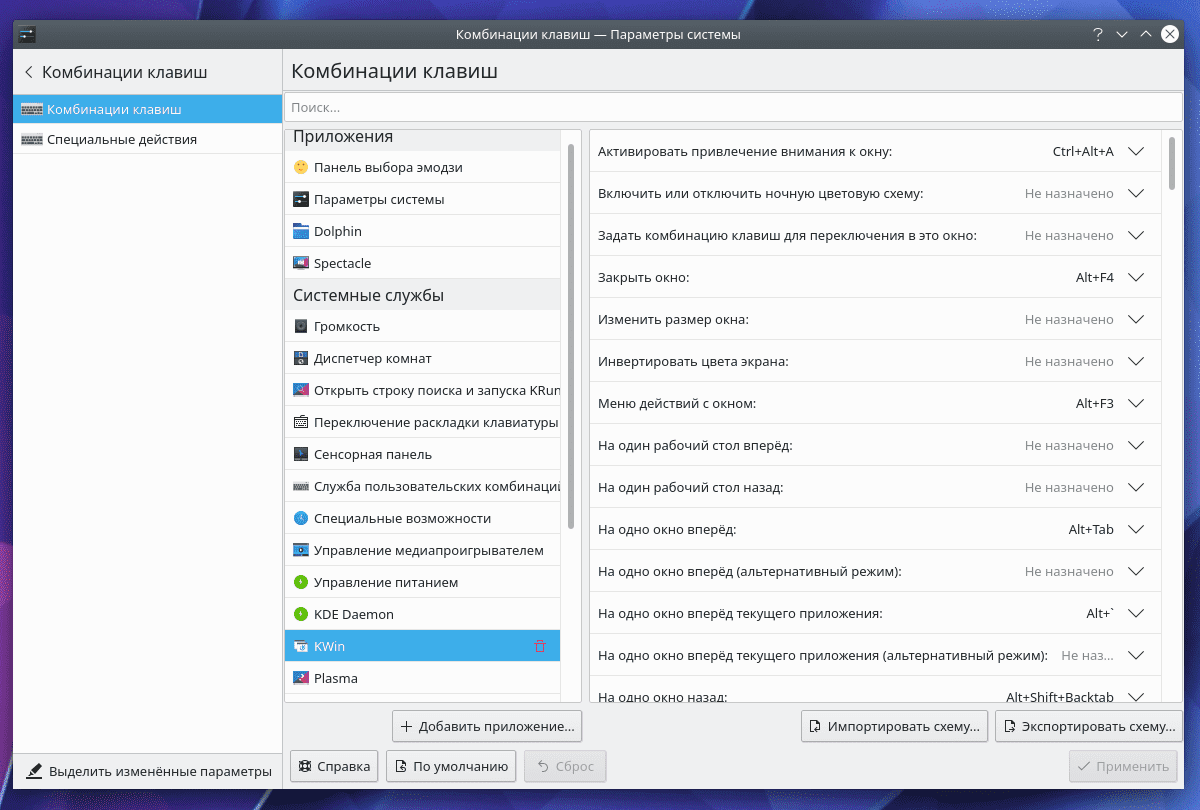The image size is (1200, 810).
Task: Click the Специальные возможности accessibility icon
Action: coord(301,518)
